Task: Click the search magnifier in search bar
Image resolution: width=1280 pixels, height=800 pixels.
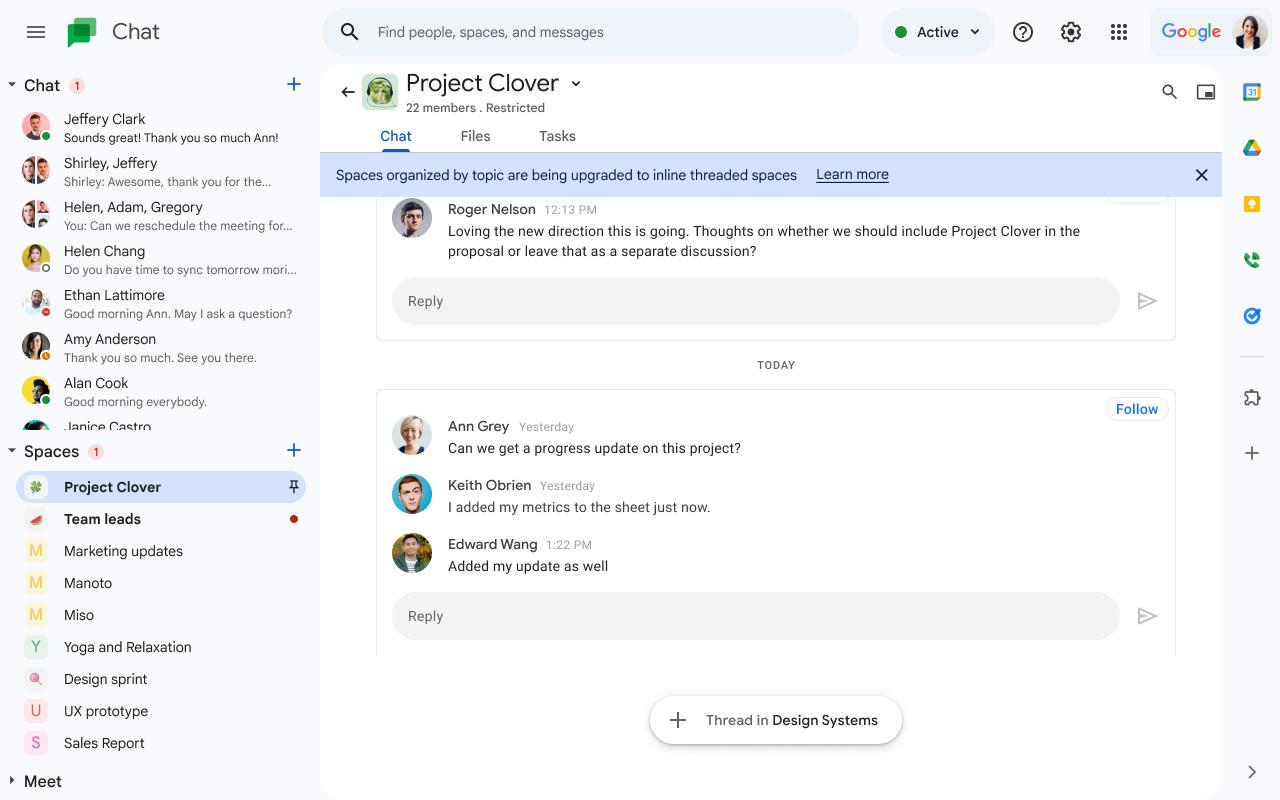Action: click(x=350, y=32)
